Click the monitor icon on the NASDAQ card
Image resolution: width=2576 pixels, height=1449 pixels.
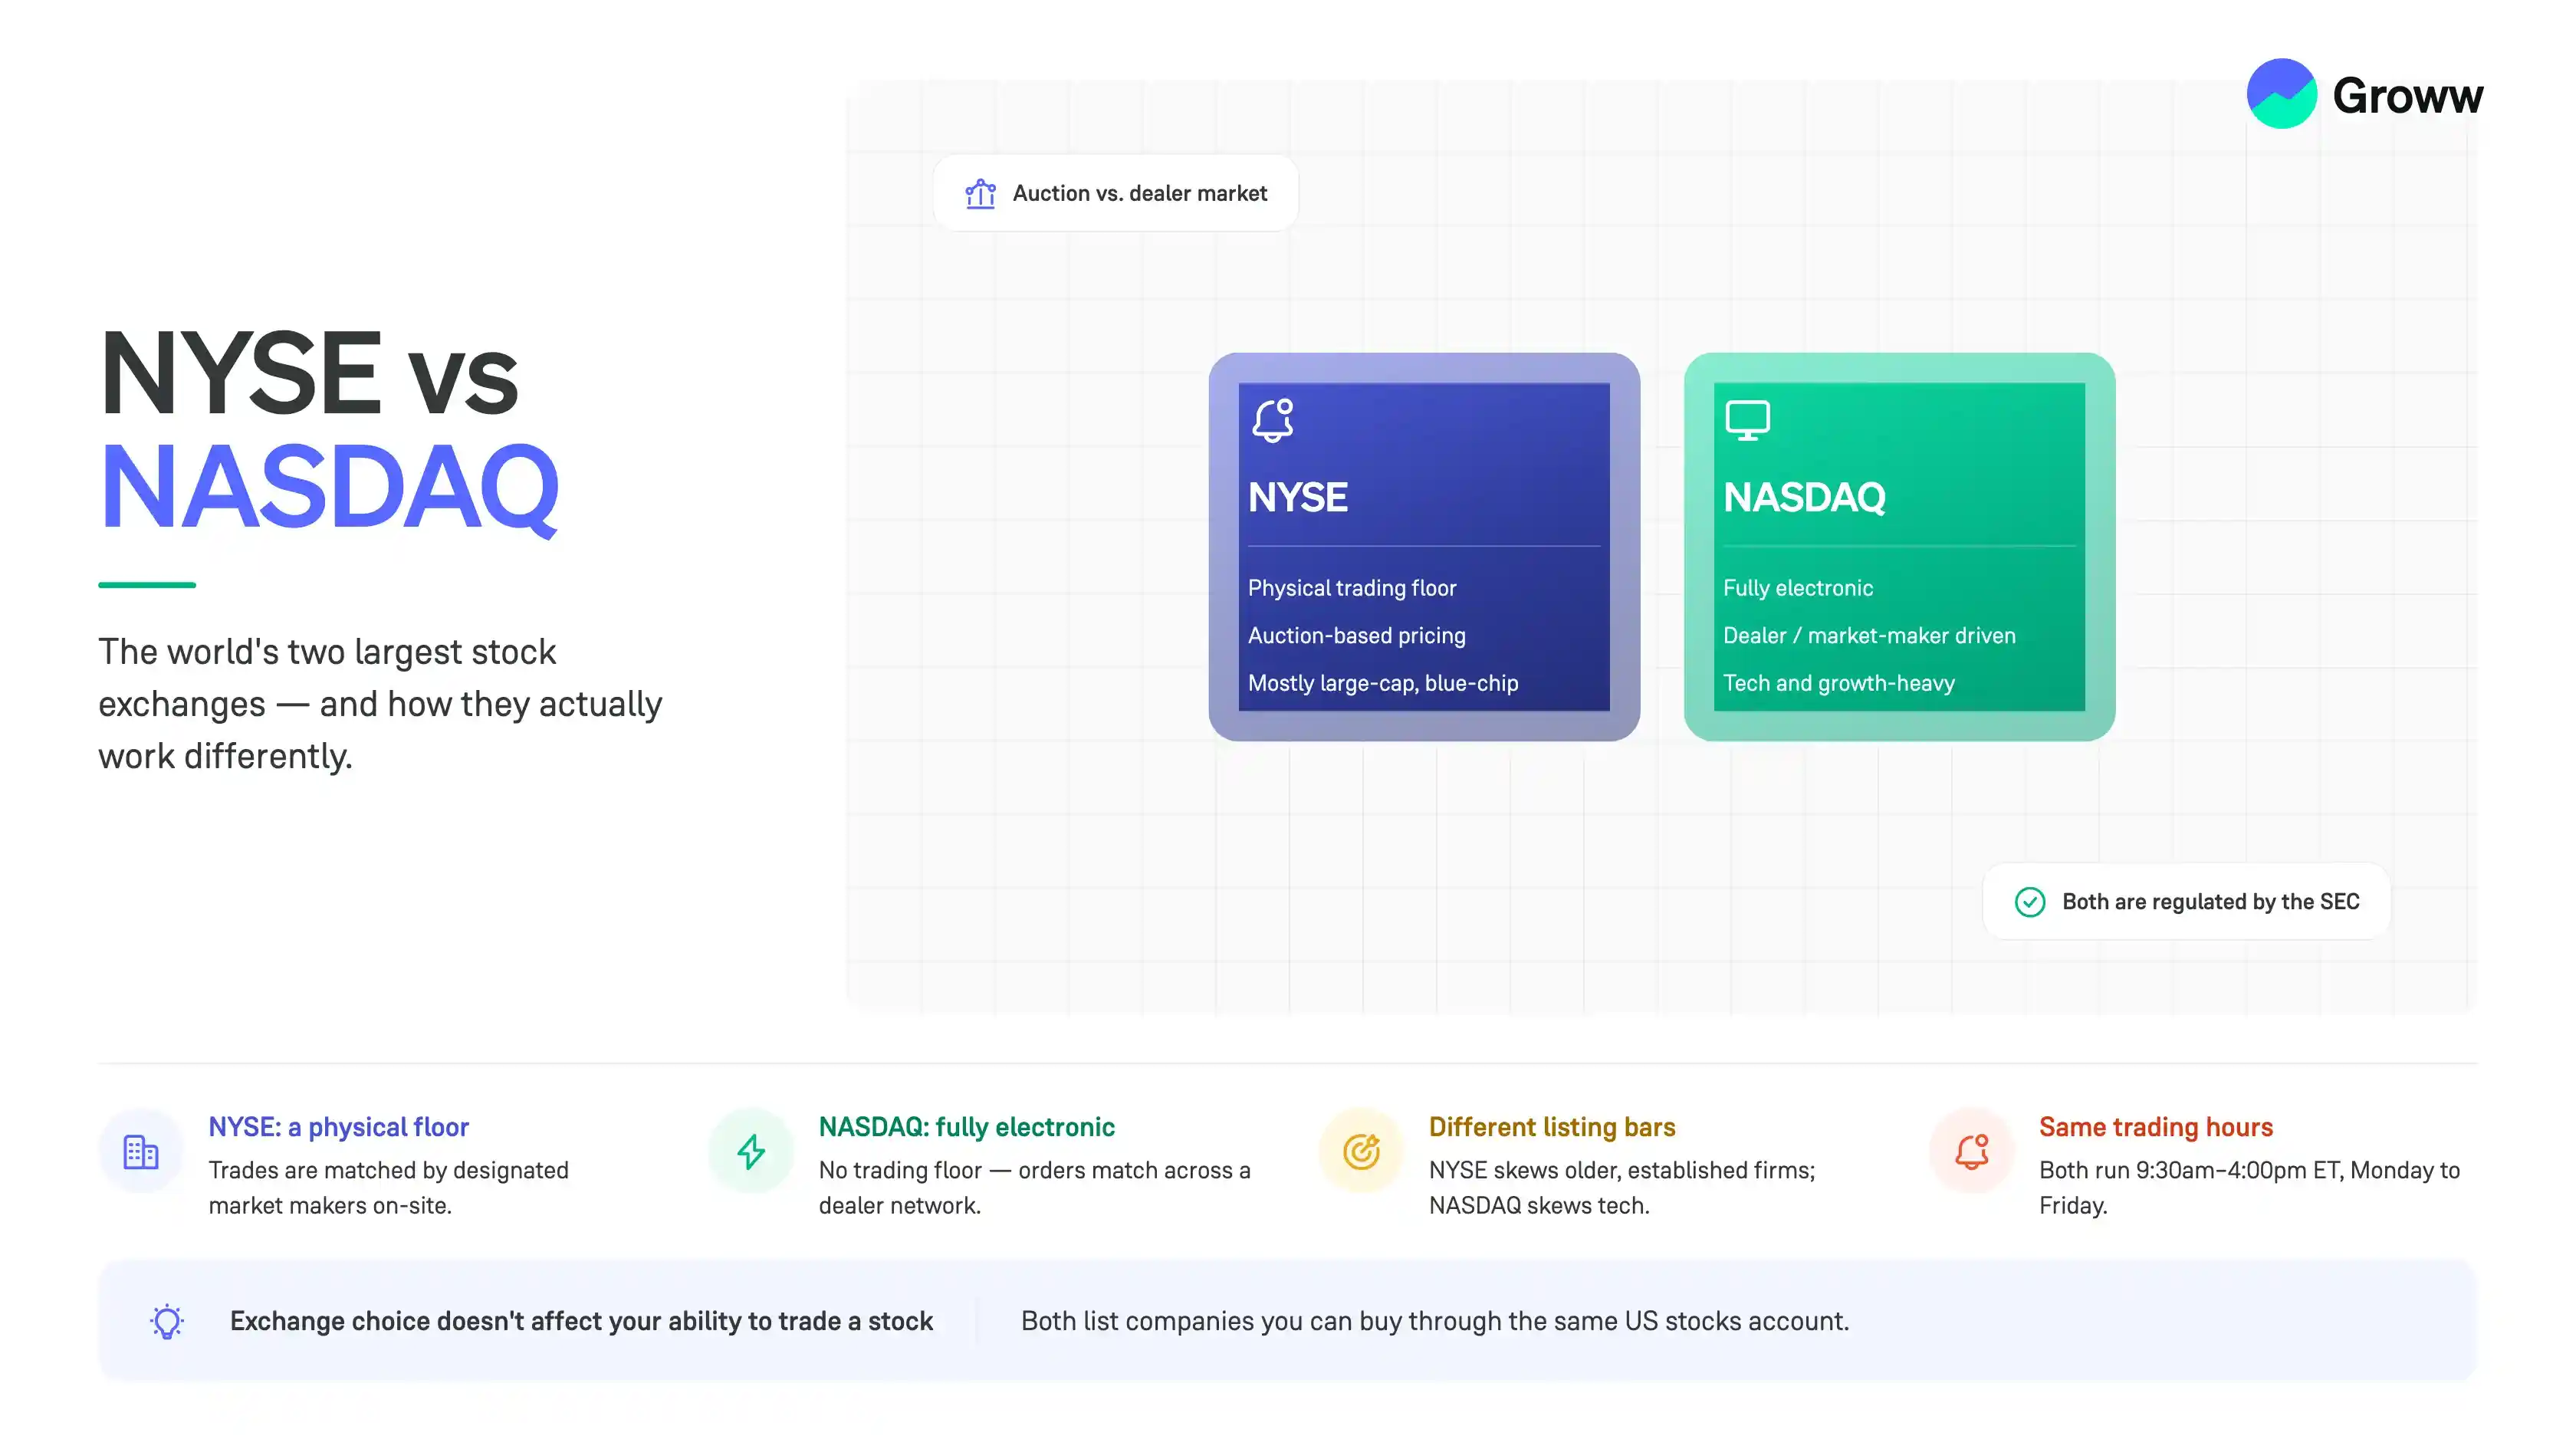(x=1747, y=420)
